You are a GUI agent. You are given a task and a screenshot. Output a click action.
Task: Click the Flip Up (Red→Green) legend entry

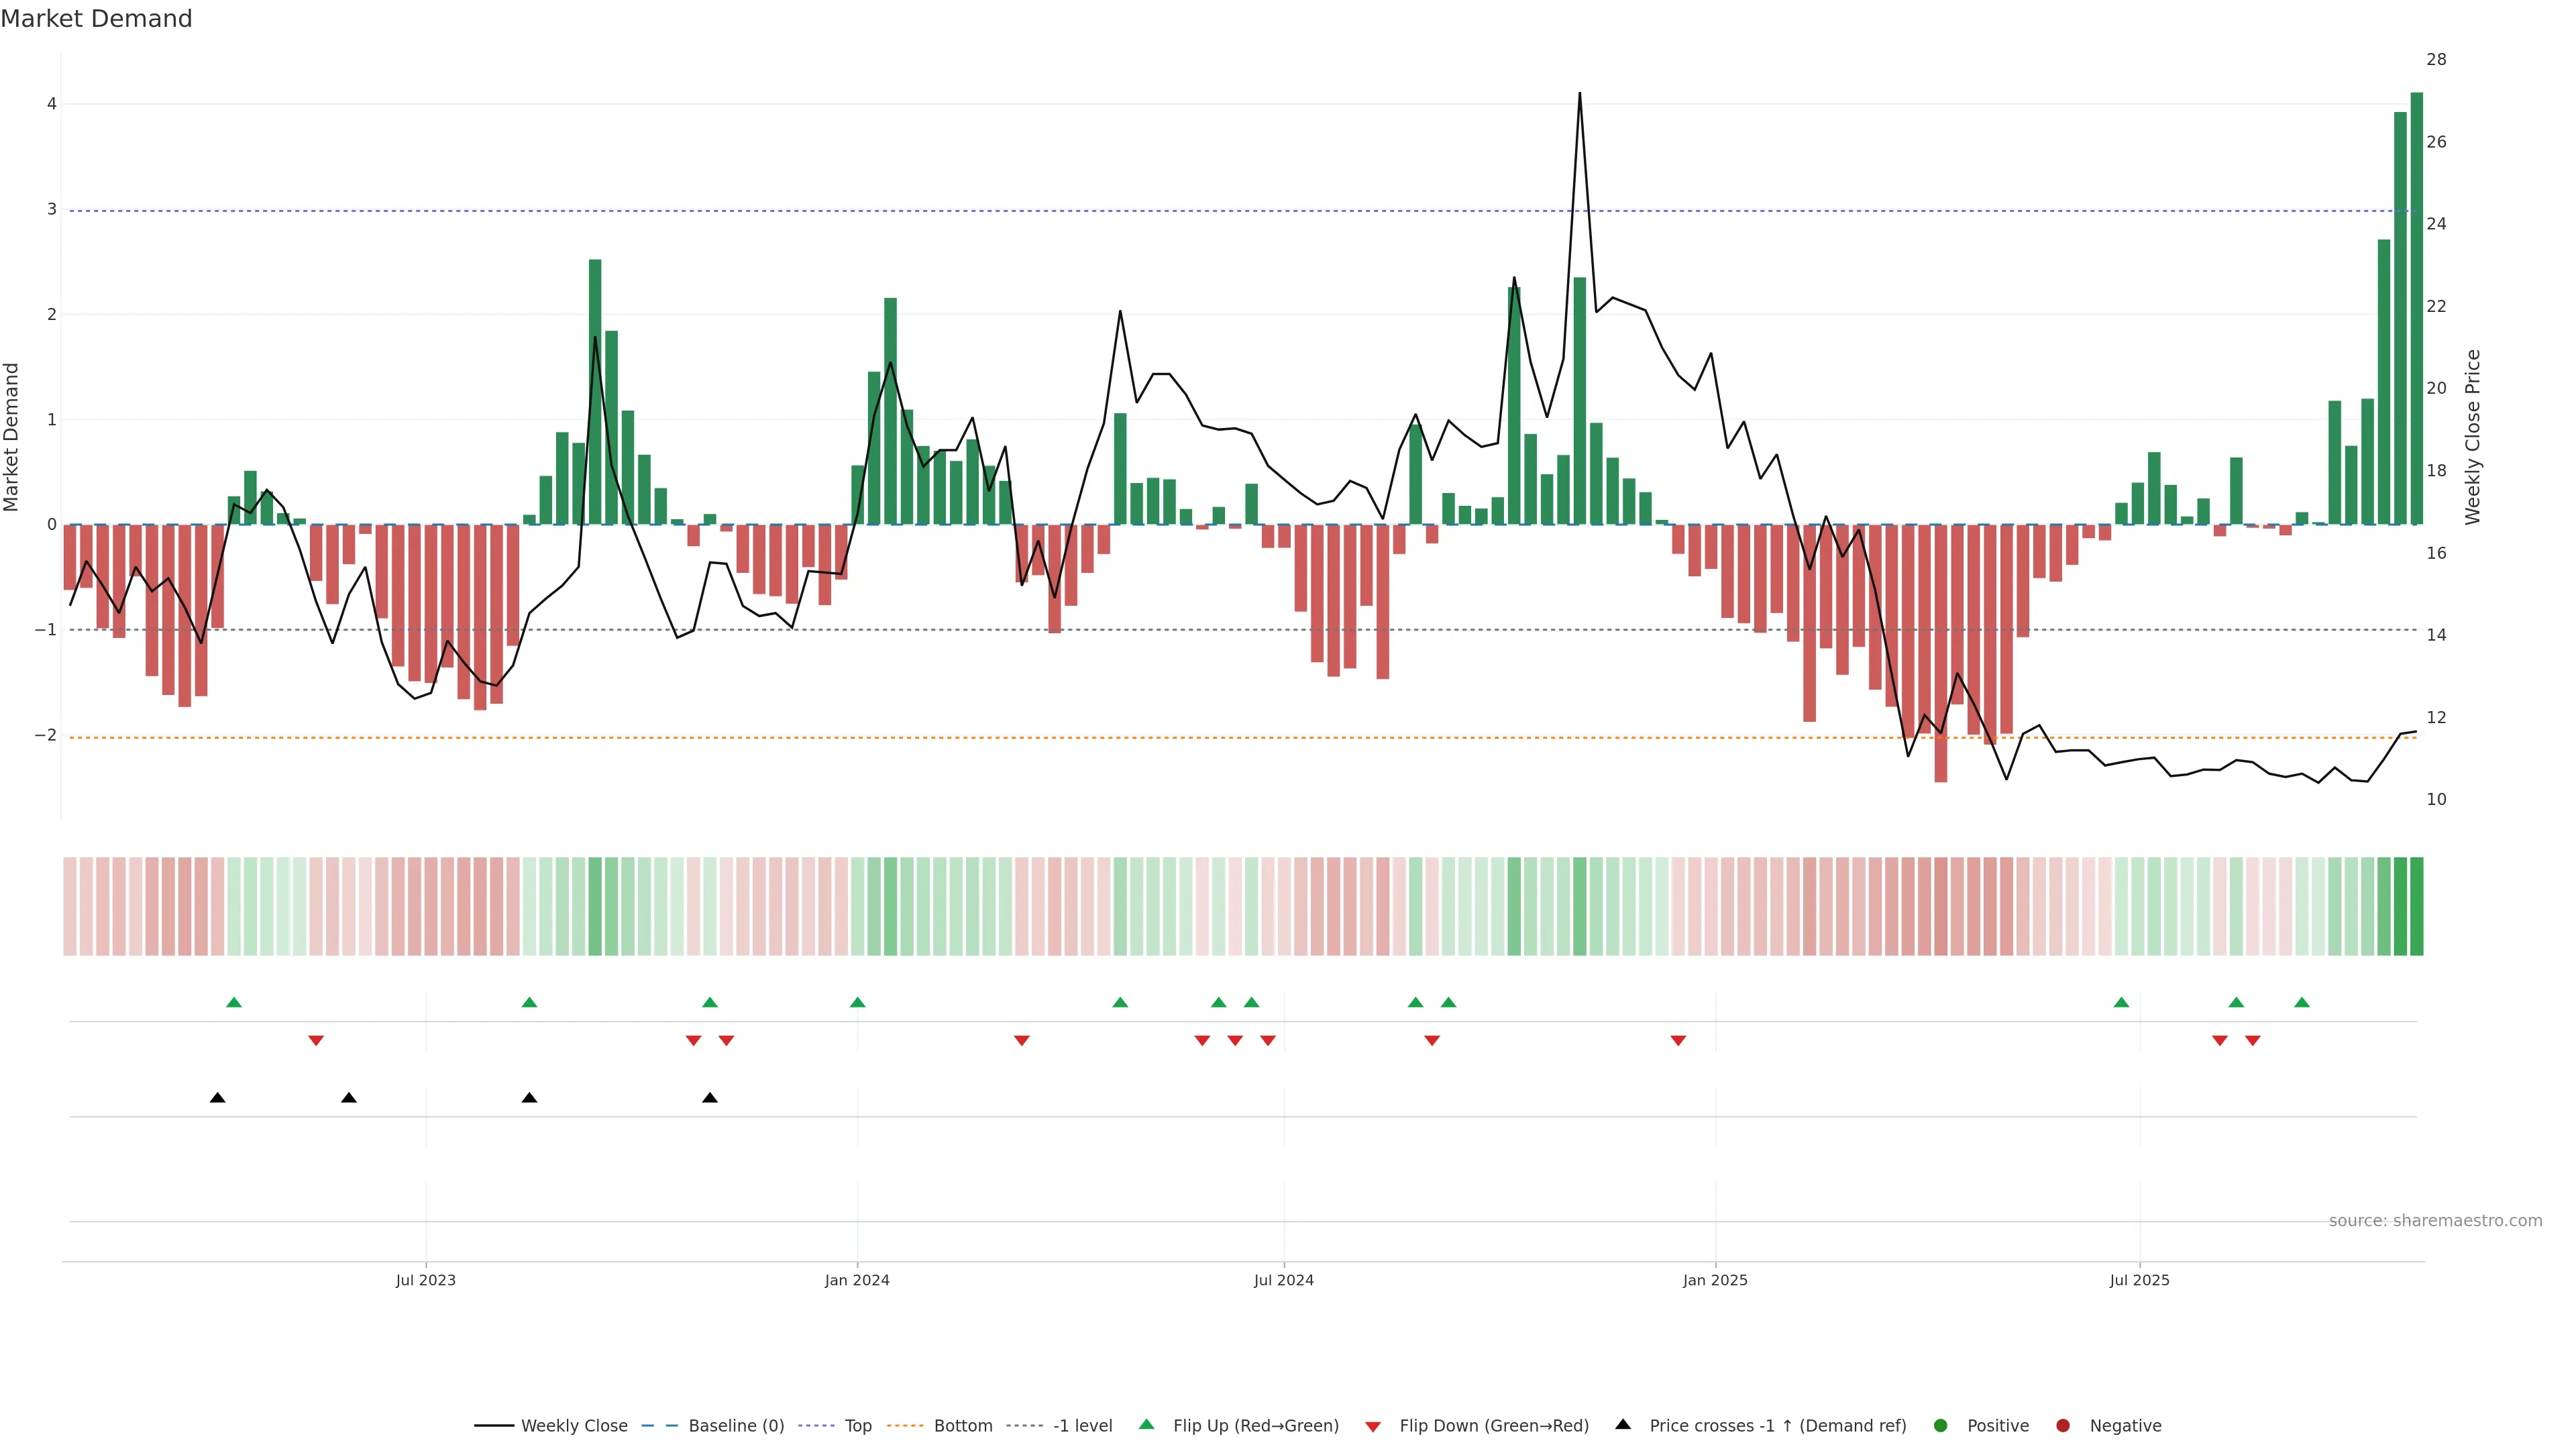1255,1426
